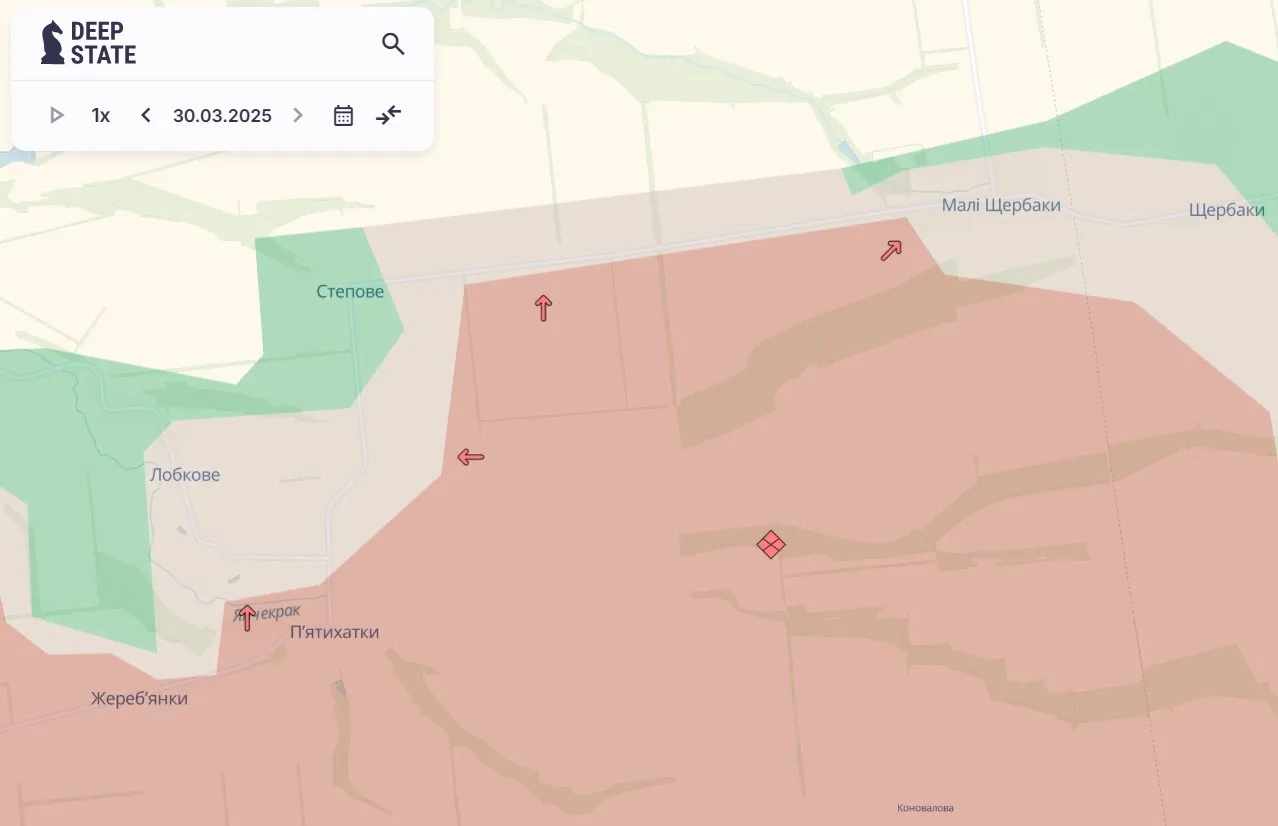Click the Щербаки label on the map

(x=1226, y=210)
